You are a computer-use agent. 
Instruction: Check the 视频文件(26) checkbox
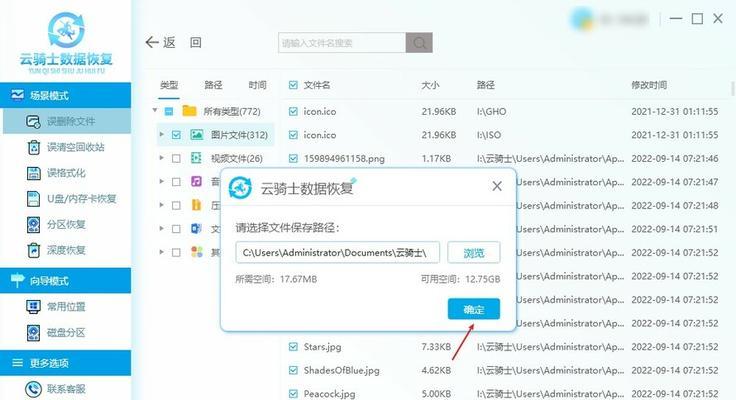click(176, 158)
